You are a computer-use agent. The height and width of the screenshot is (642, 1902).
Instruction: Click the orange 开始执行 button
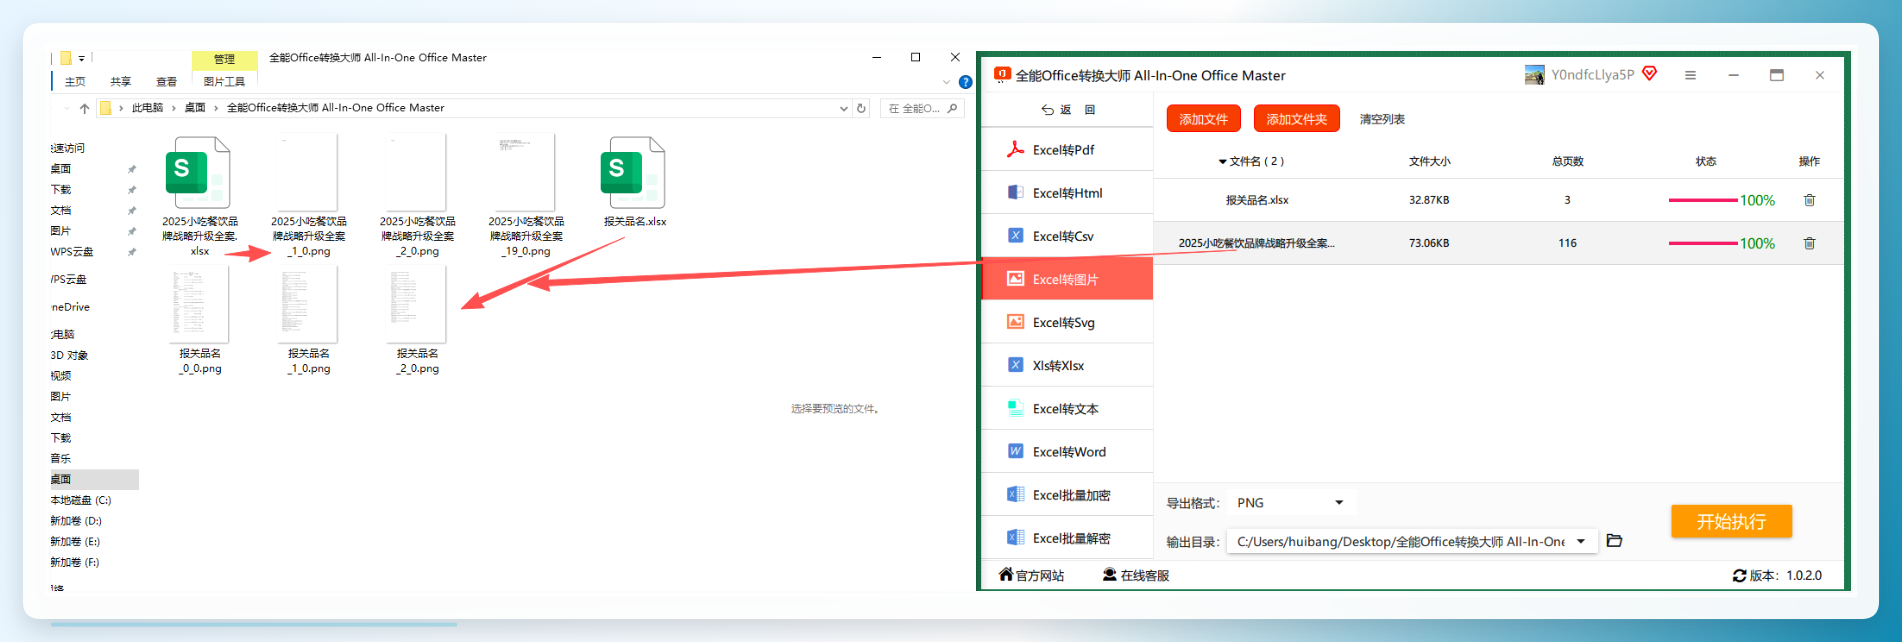click(1731, 521)
